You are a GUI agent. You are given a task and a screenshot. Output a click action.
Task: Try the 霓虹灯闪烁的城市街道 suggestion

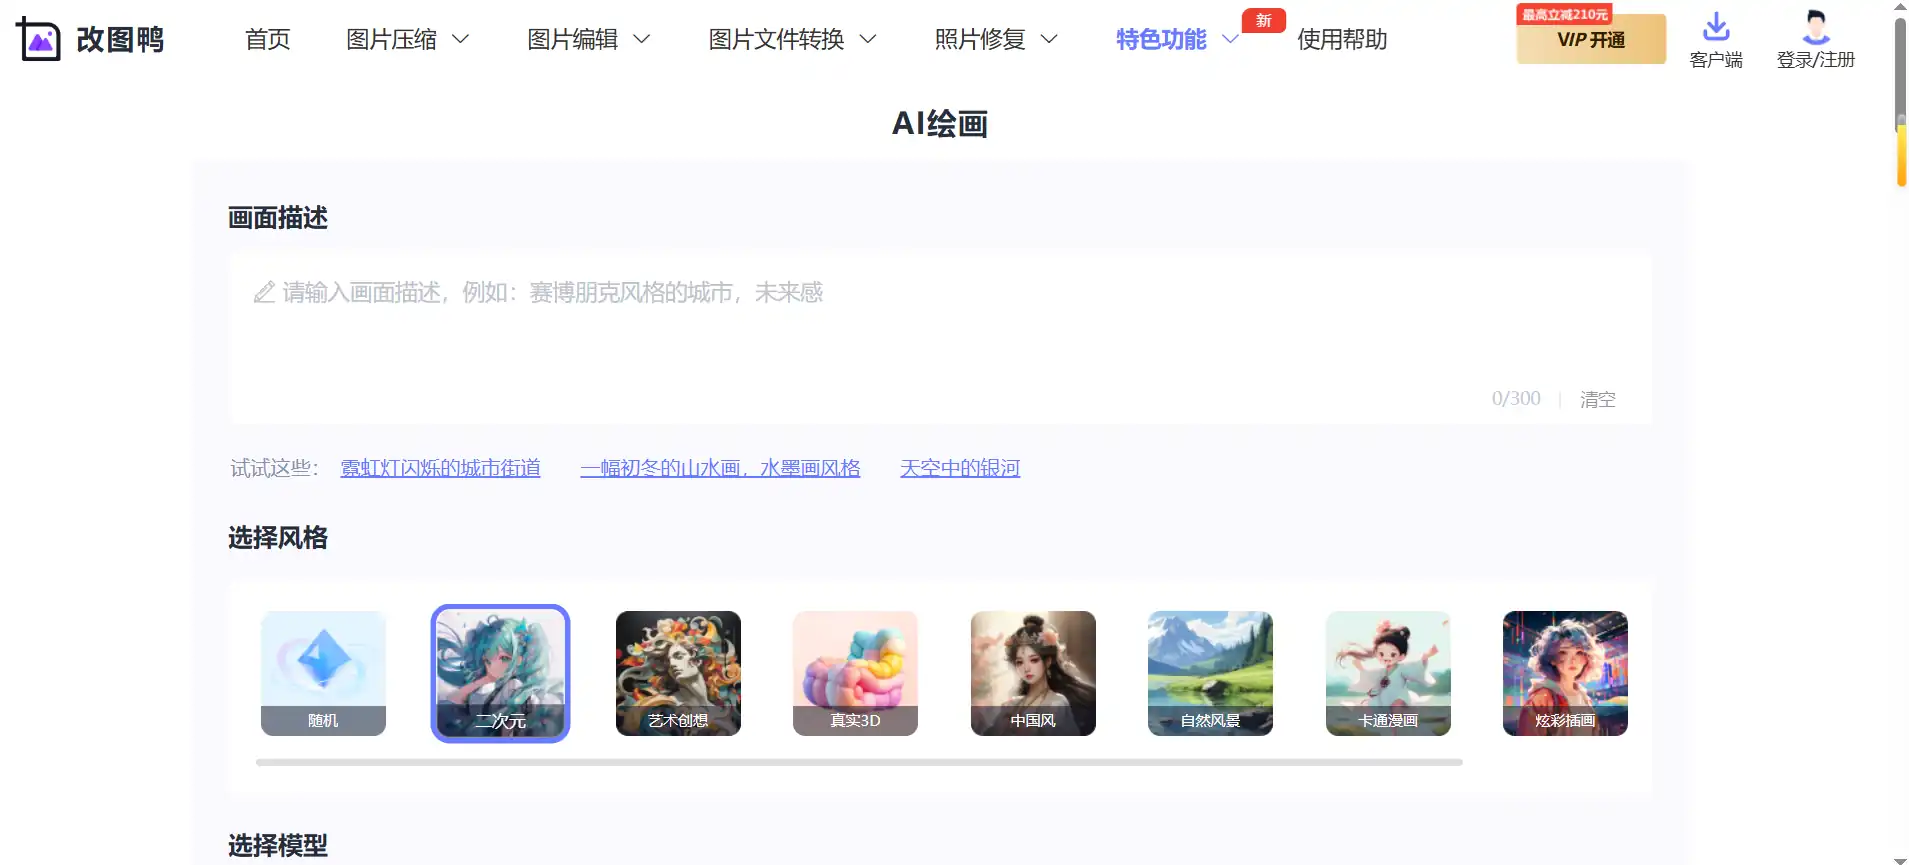(x=440, y=468)
